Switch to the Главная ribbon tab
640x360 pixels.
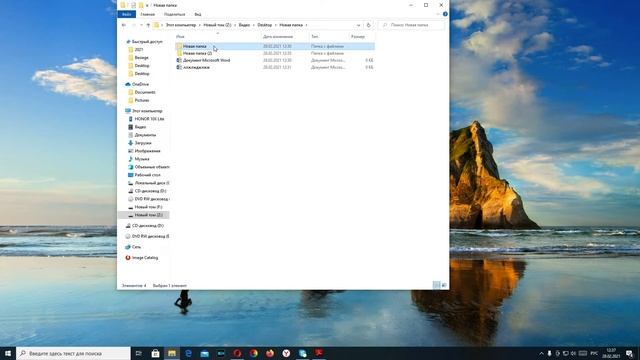[147, 14]
